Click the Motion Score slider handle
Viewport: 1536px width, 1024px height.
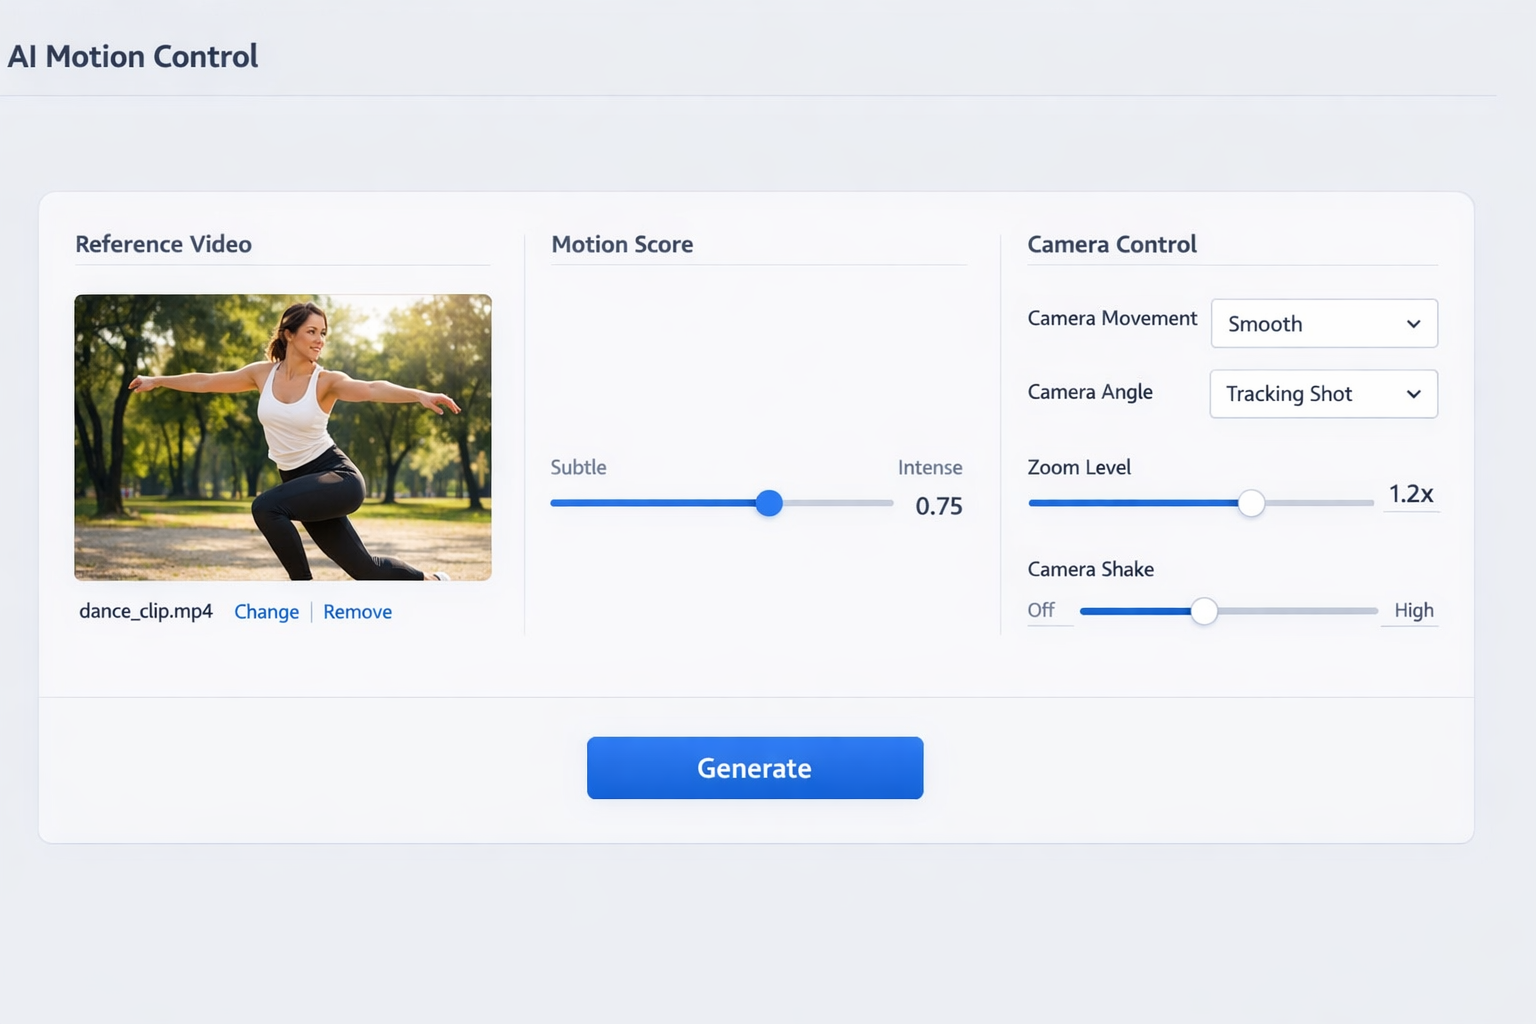tap(769, 503)
